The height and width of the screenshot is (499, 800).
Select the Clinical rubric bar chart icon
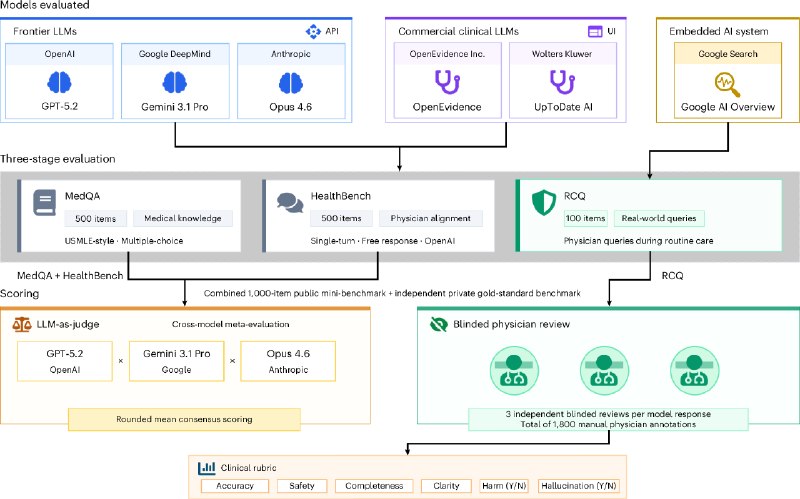point(207,467)
